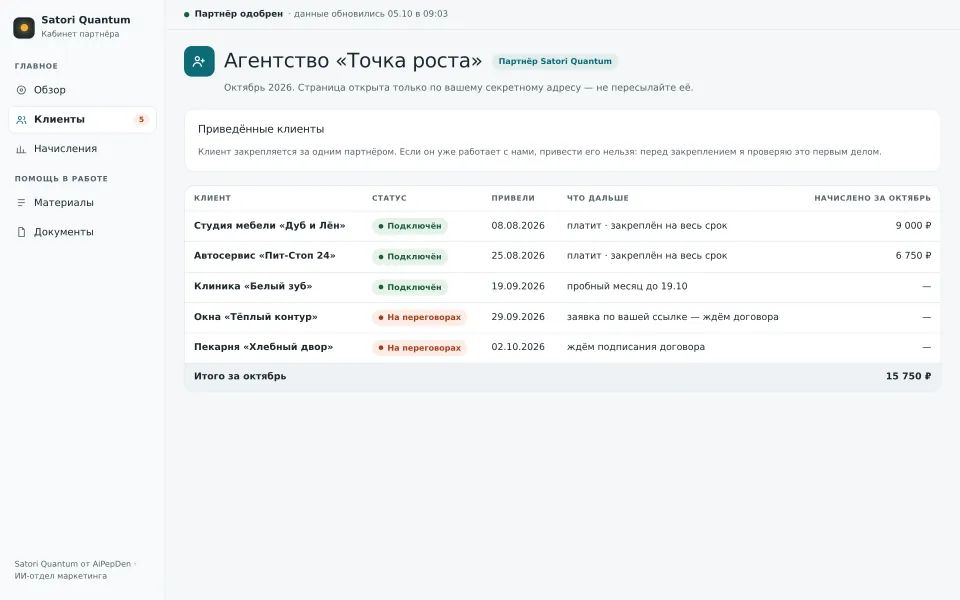Select client Пекарня «Хлебный двор»
Screen dimensions: 960x600
click(x=263, y=347)
